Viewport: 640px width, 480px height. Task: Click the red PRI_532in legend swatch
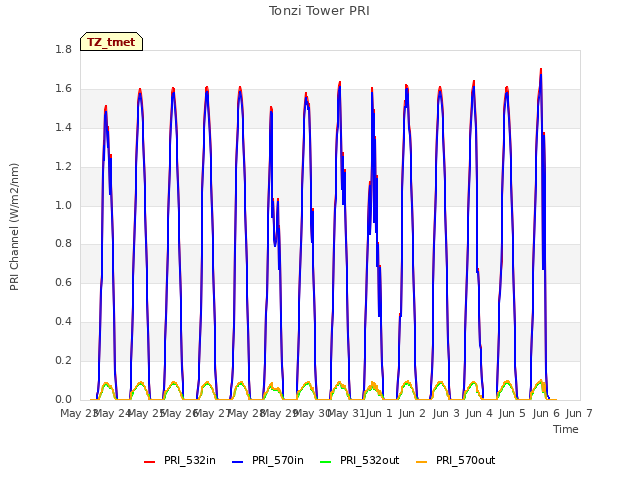[149, 462]
